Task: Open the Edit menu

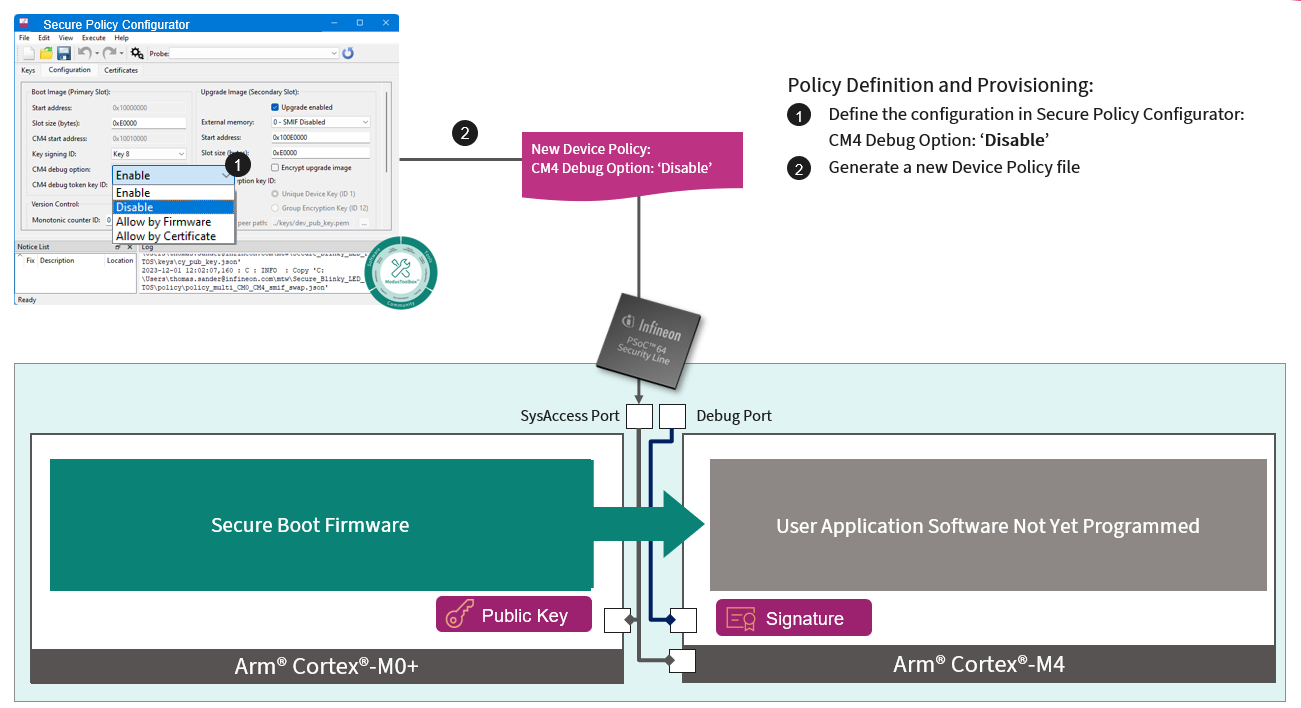Action: pos(44,38)
